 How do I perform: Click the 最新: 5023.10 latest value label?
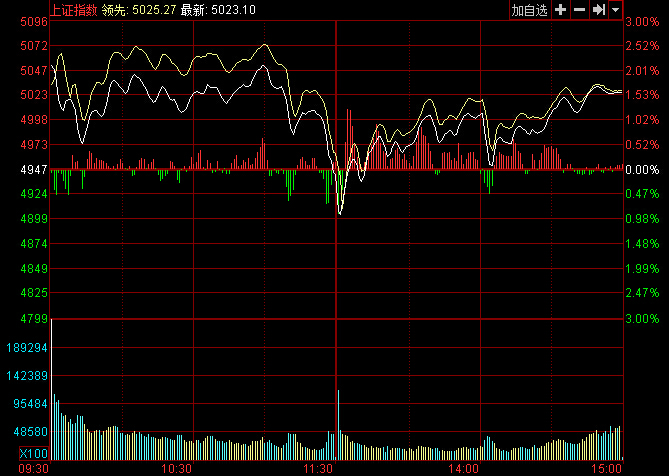point(217,10)
